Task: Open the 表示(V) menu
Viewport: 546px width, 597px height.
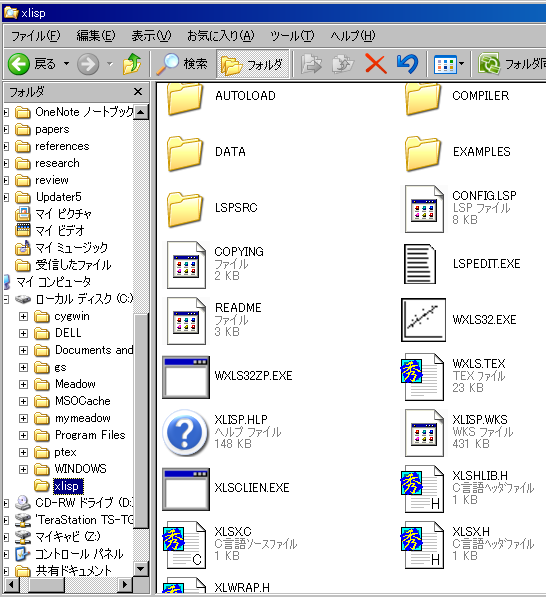Action: point(151,36)
